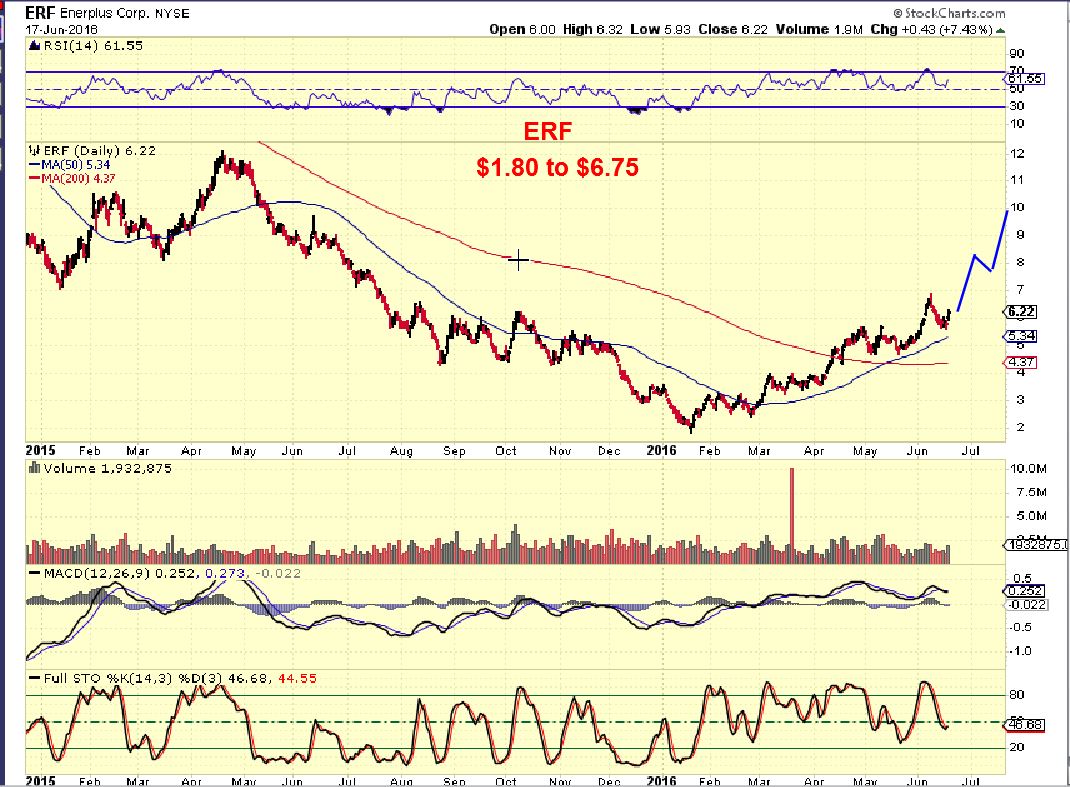
Task: Click the -1.0 MACD axis label
Action: click(1021, 650)
